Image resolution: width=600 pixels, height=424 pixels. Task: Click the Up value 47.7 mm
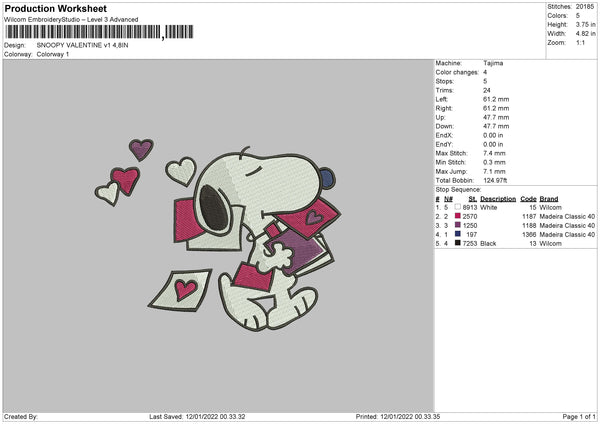coord(496,117)
